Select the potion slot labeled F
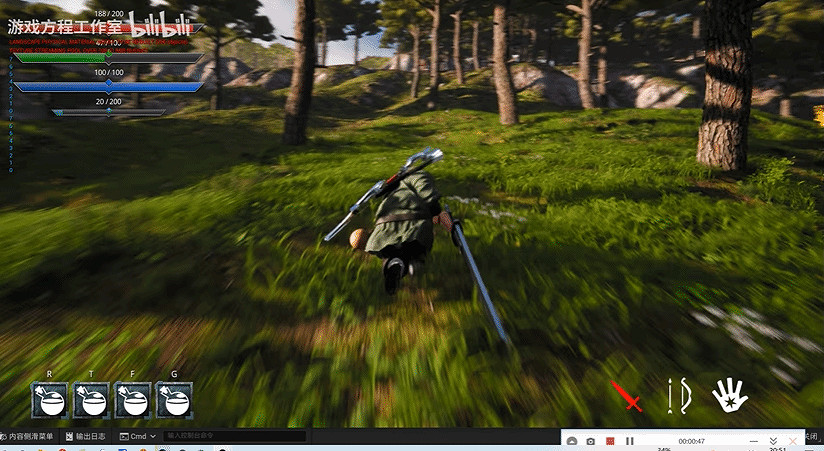 133,399
